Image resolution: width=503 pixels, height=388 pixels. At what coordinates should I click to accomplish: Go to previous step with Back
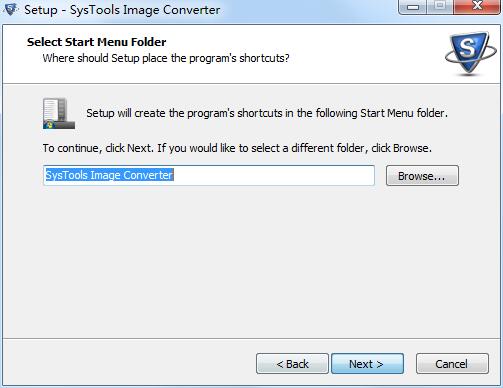point(292,364)
